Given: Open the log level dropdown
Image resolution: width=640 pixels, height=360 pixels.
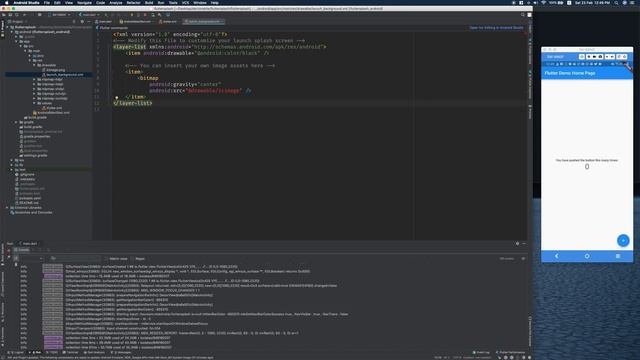Looking at the screenshot, I should [31, 259].
